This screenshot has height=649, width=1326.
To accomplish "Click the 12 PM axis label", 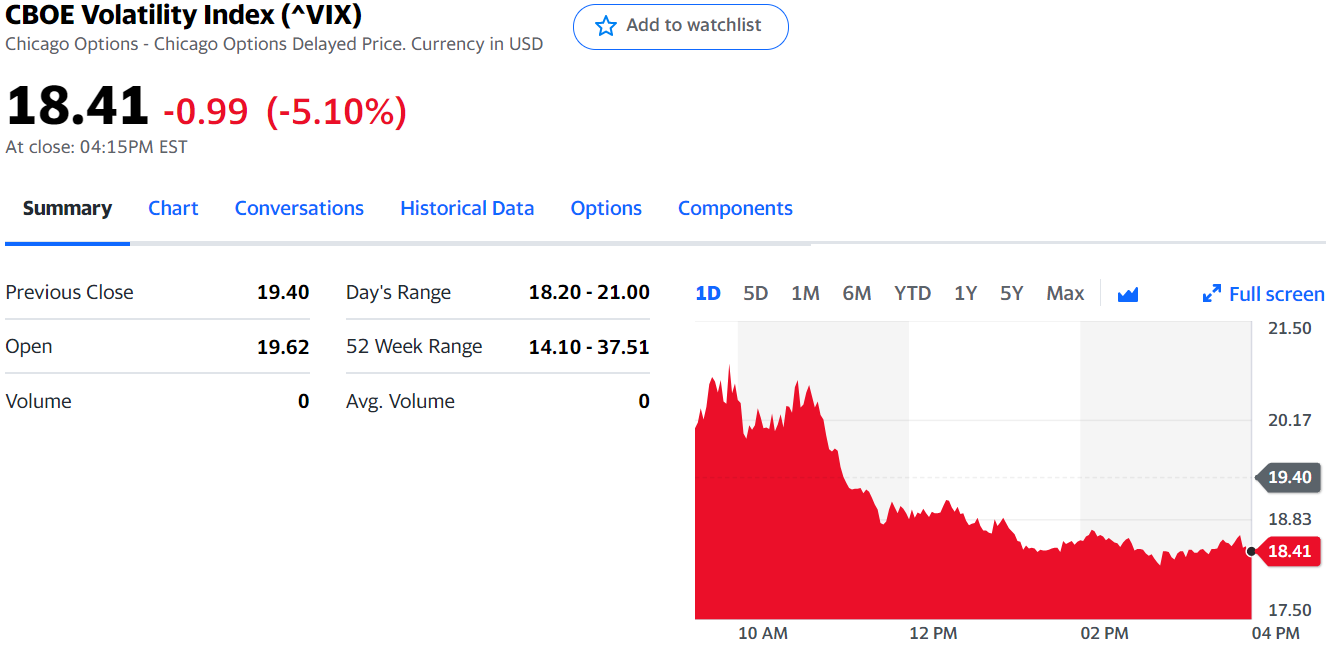I will [x=933, y=633].
